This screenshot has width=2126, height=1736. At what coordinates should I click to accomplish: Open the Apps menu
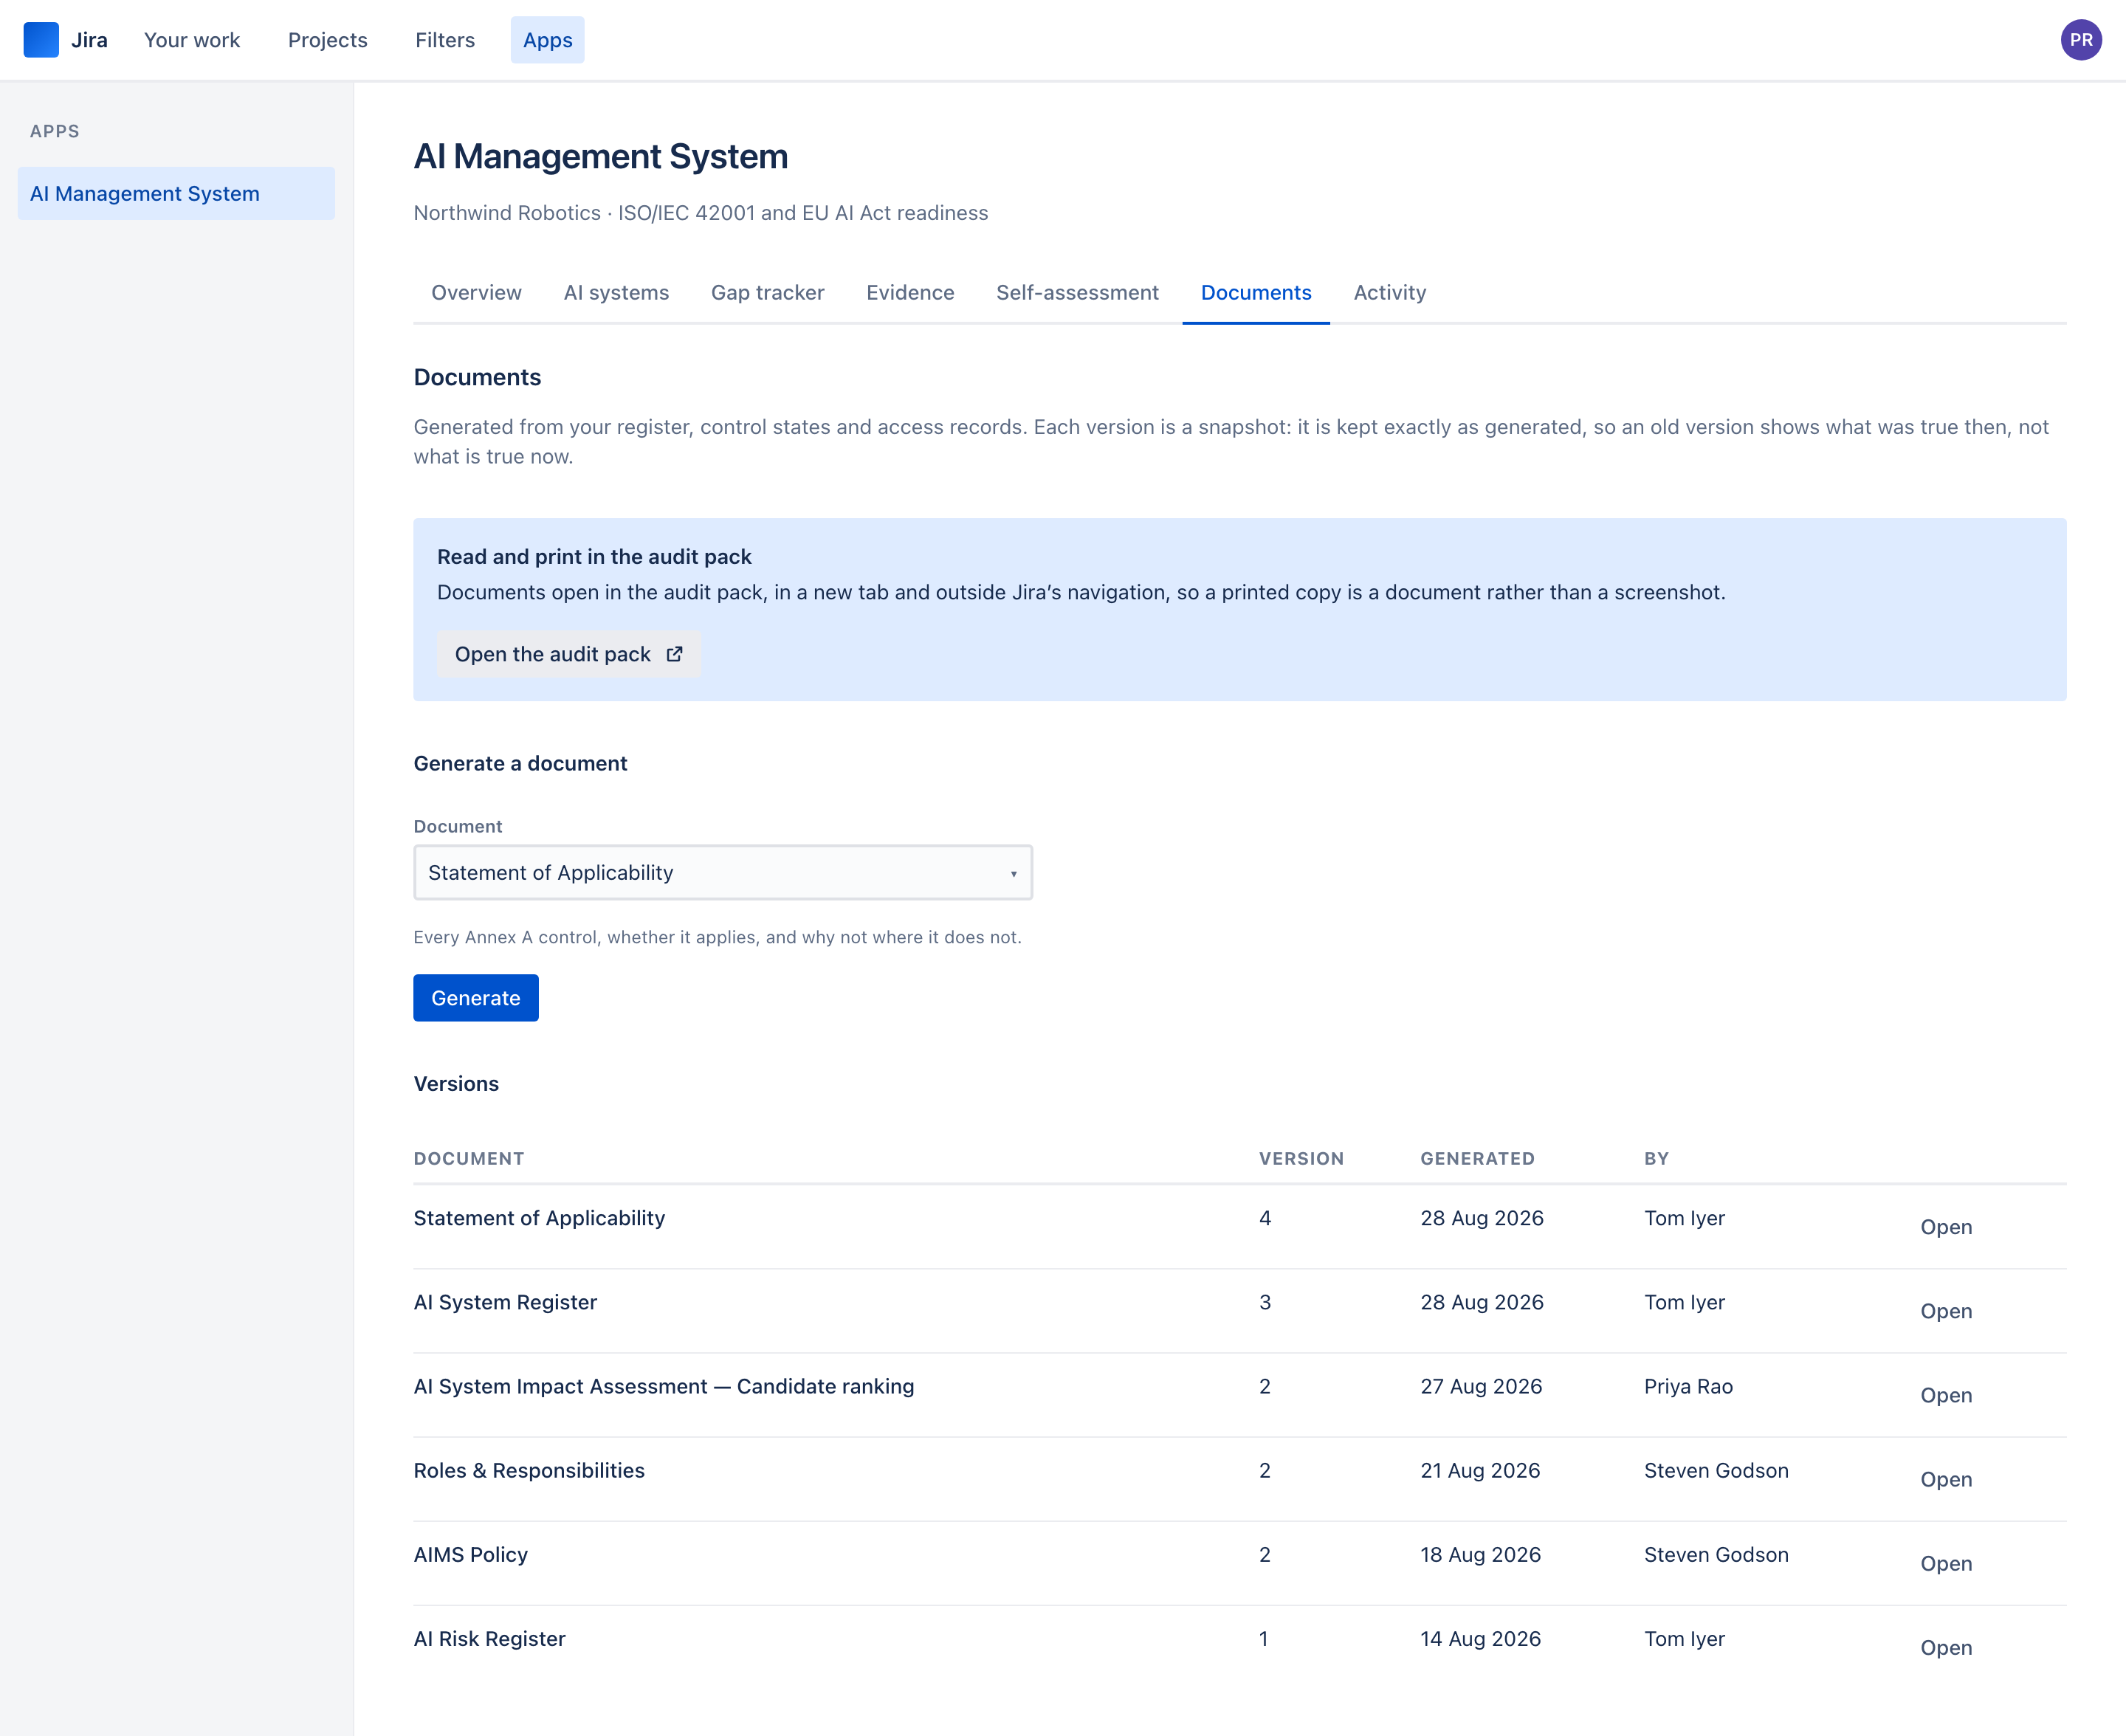[x=548, y=40]
